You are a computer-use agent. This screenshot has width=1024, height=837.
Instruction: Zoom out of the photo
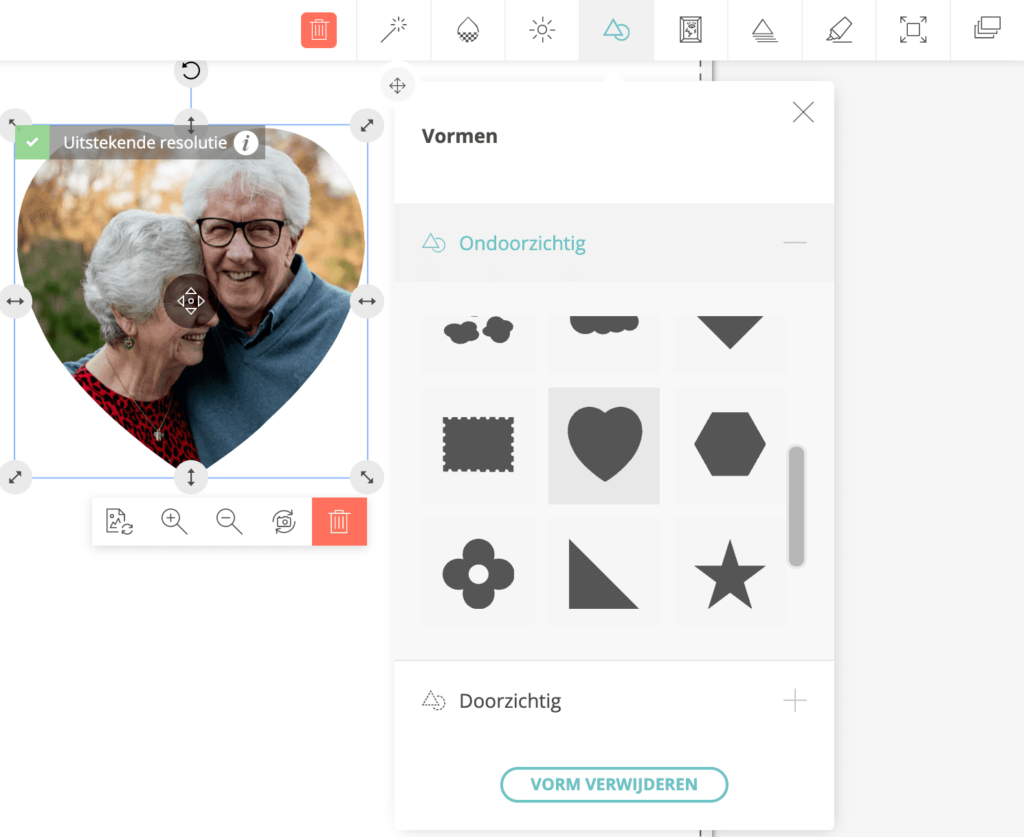click(x=229, y=521)
